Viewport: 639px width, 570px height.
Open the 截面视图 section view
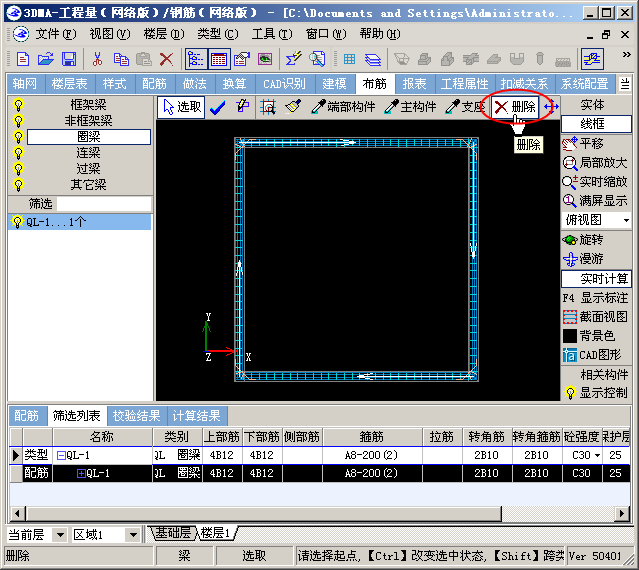[x=596, y=317]
